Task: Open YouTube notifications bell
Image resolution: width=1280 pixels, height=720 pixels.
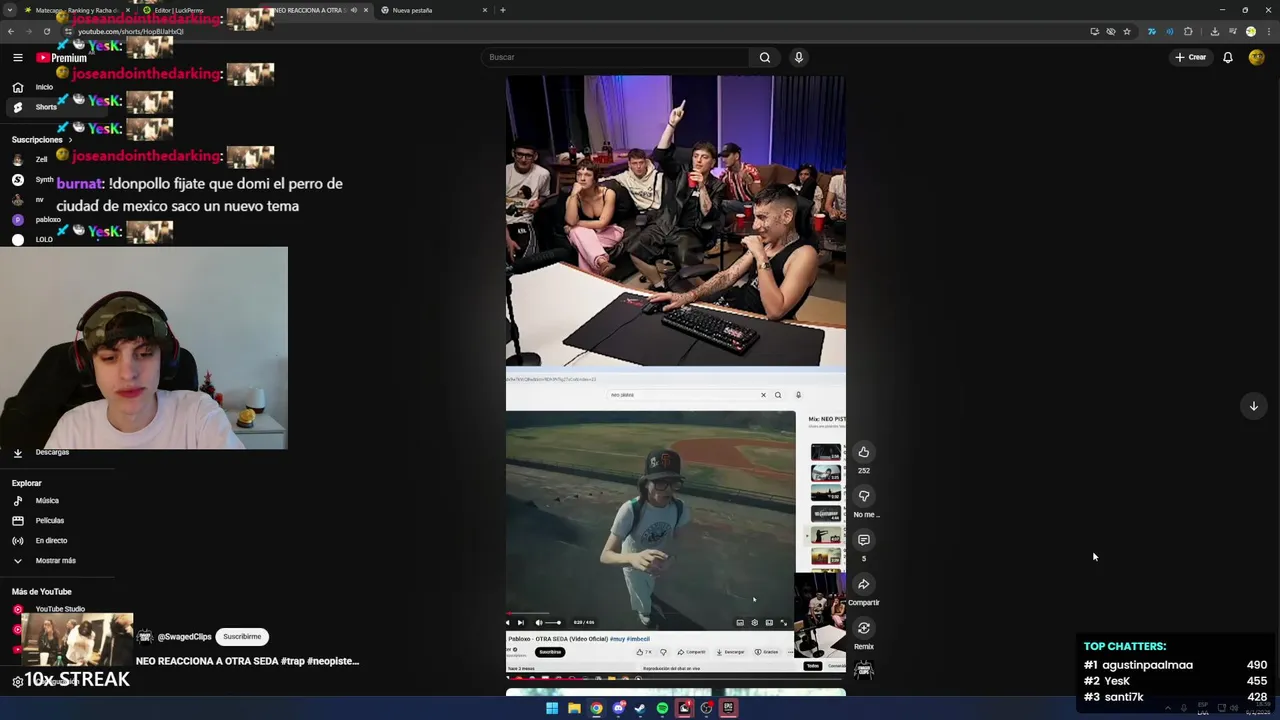Action: (1228, 57)
